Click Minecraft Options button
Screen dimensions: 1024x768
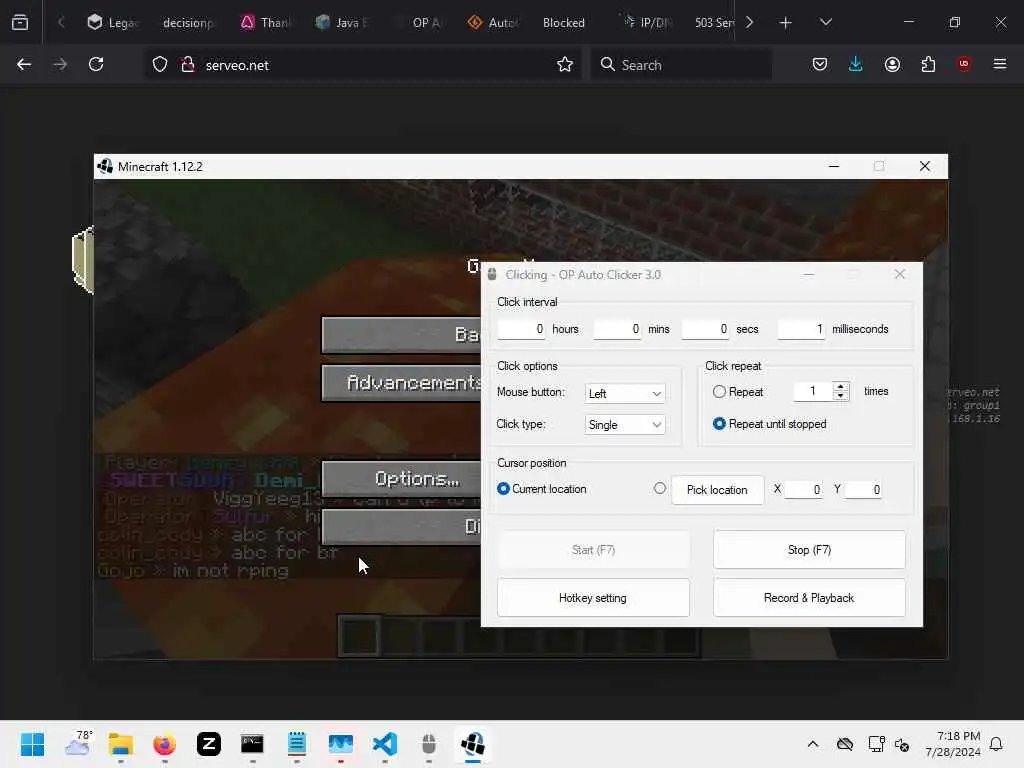click(401, 479)
